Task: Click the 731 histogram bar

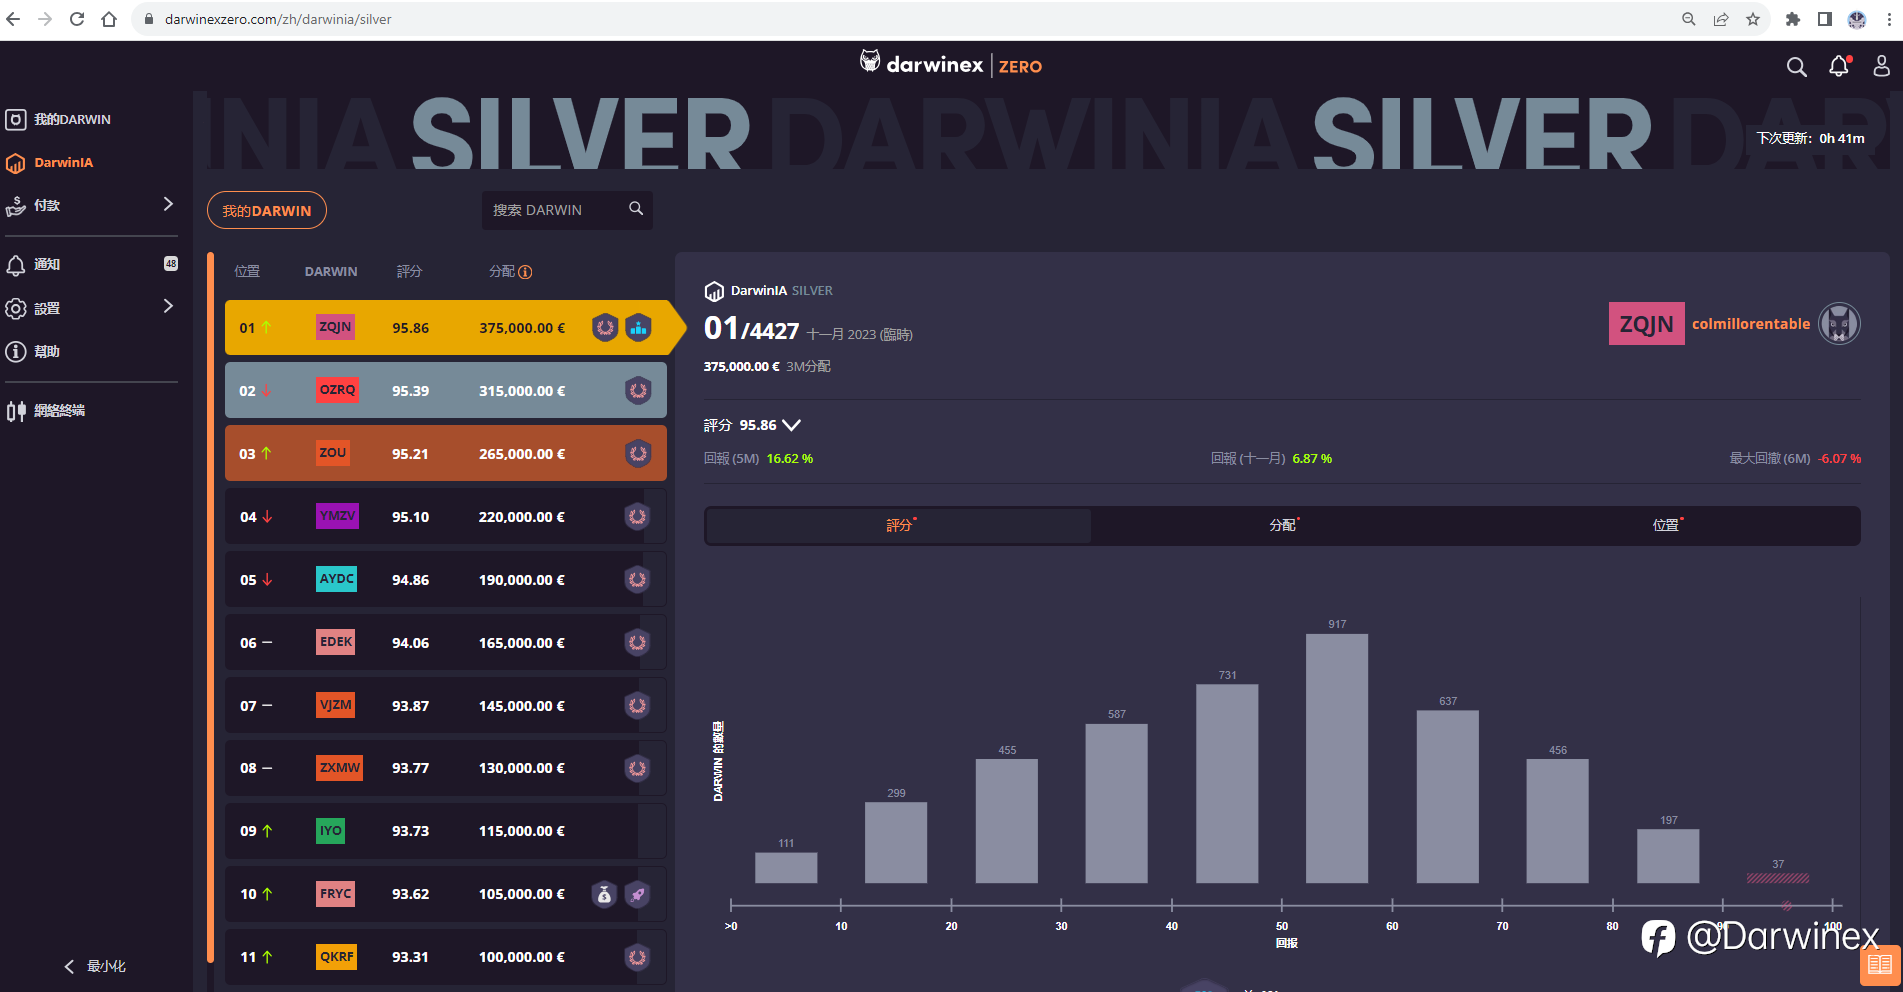Action: pyautogui.click(x=1227, y=783)
